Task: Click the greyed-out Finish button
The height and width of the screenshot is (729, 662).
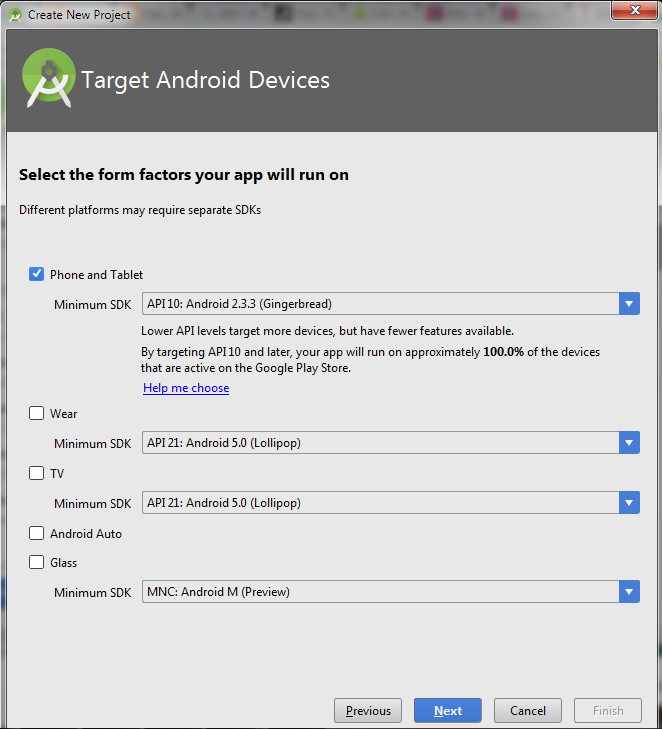Action: coord(608,711)
